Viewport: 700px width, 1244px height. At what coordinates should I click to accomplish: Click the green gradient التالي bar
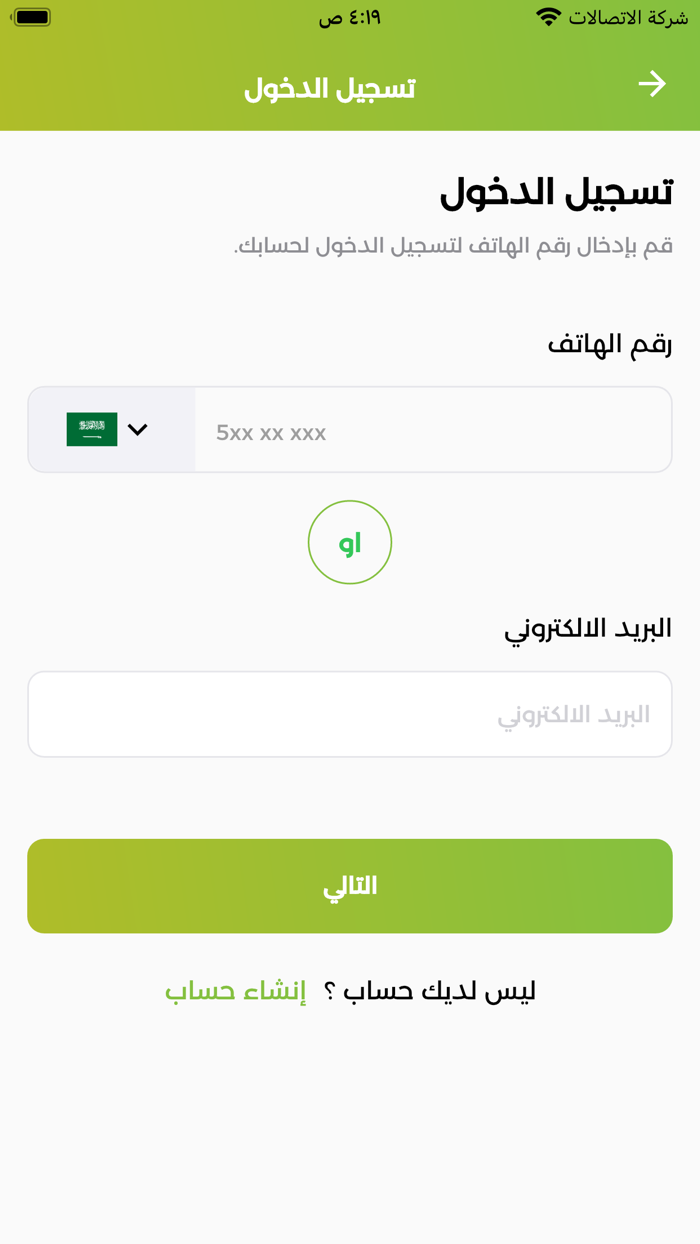pyautogui.click(x=350, y=885)
